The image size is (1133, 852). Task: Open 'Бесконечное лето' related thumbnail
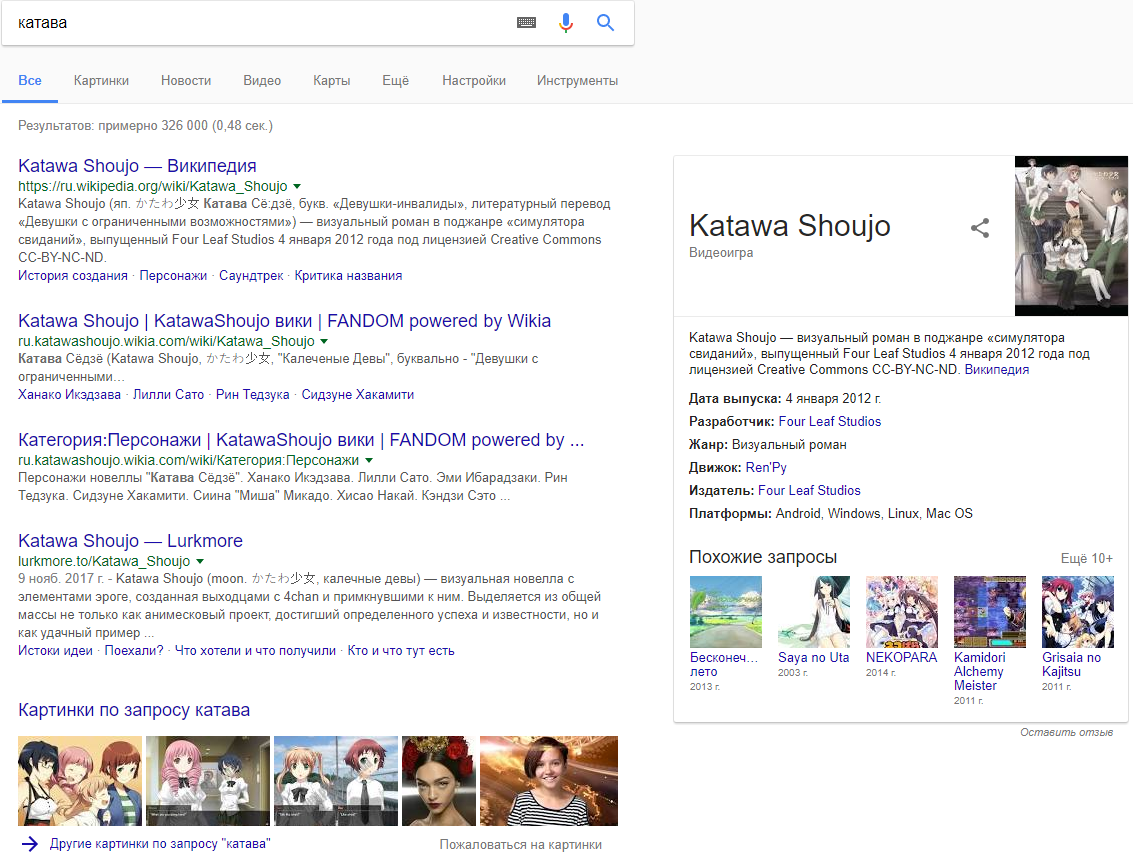click(x=725, y=611)
